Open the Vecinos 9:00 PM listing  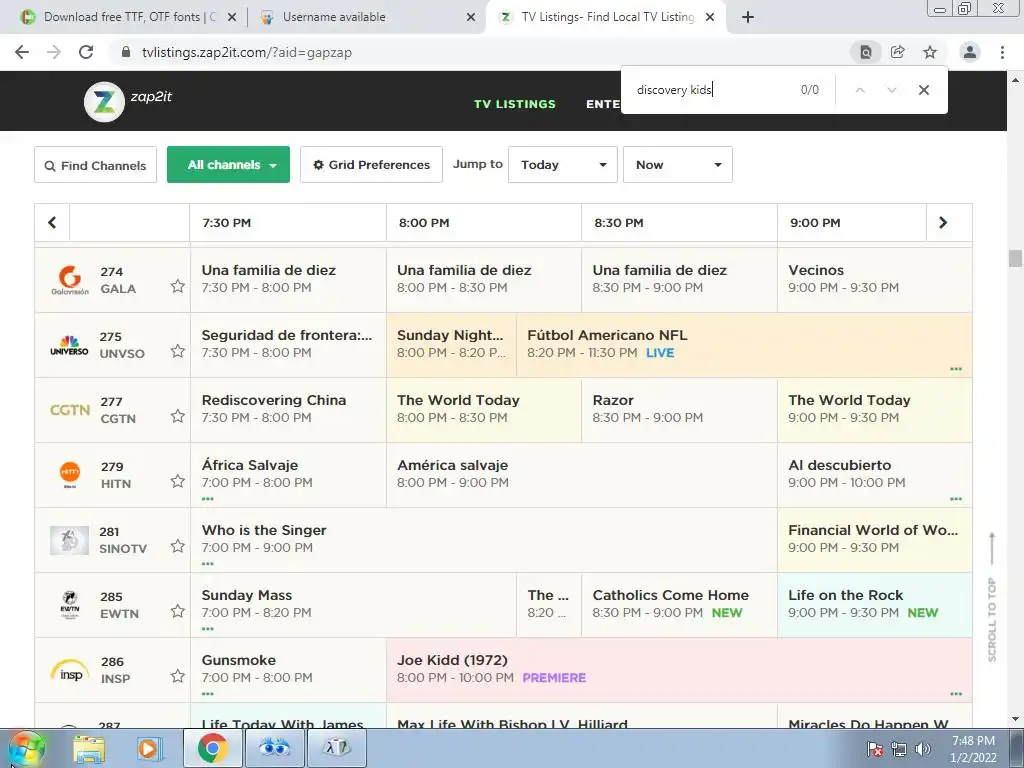tap(874, 280)
